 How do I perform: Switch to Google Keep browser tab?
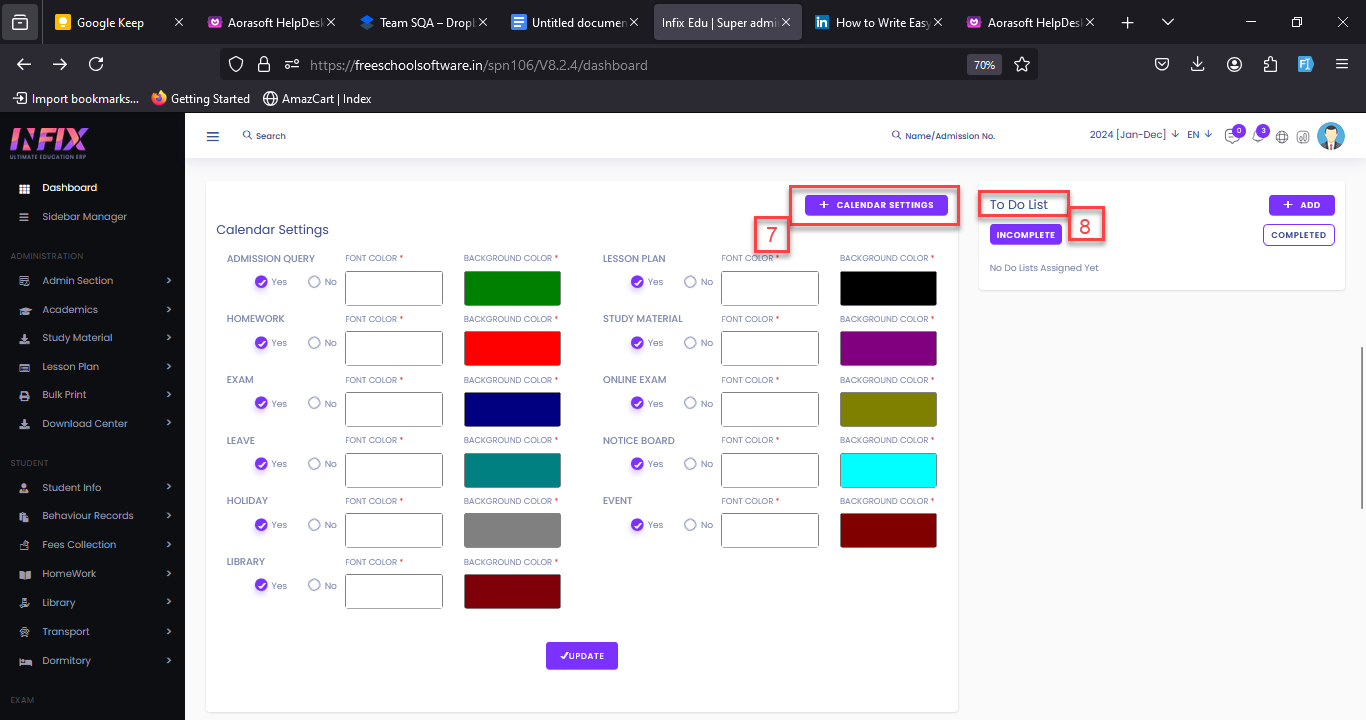(x=119, y=22)
